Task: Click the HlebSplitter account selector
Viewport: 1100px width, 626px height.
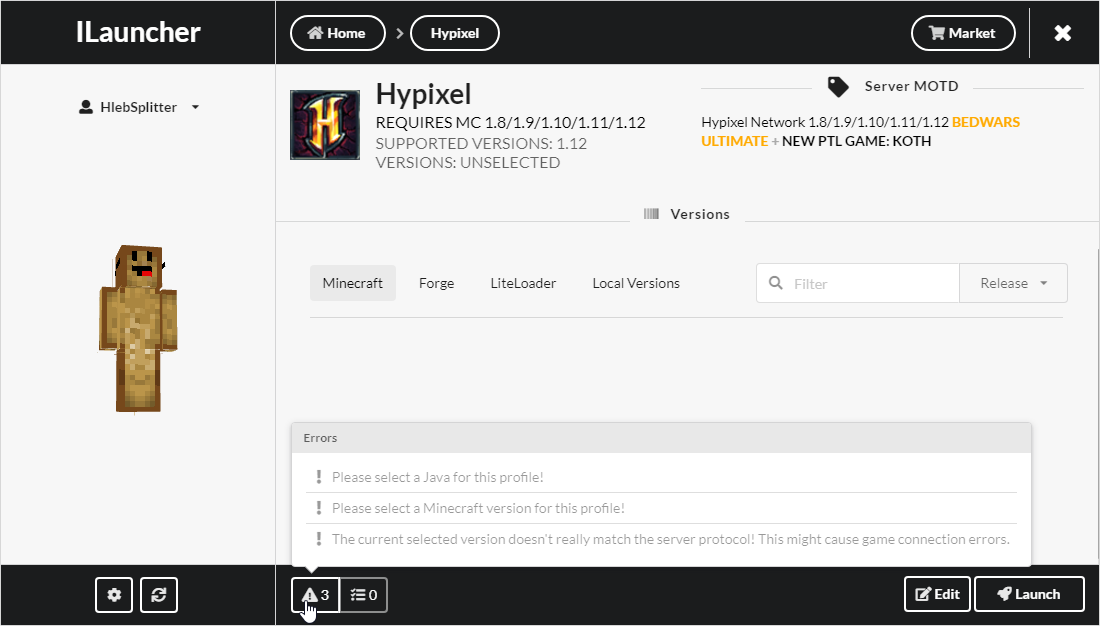Action: [x=138, y=107]
